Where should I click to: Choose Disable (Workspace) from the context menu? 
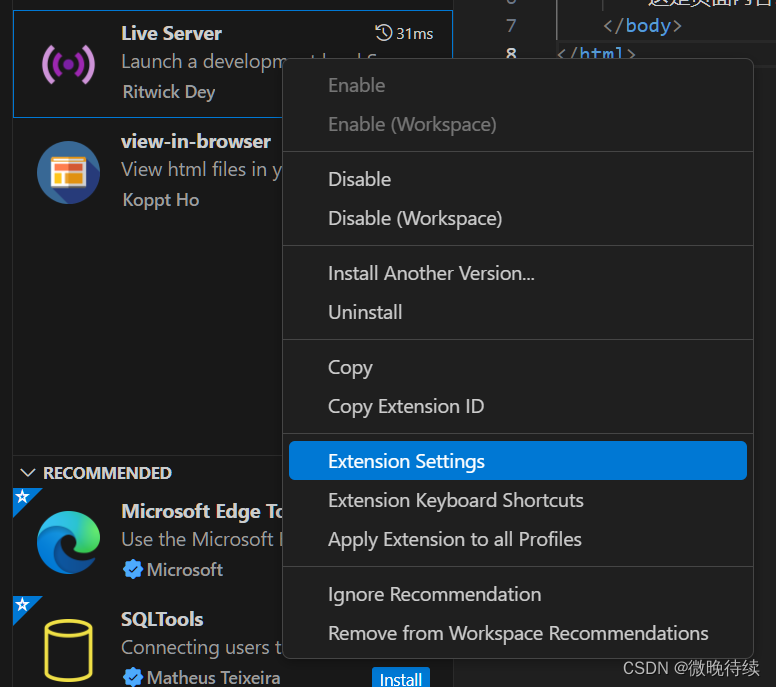pyautogui.click(x=518, y=218)
